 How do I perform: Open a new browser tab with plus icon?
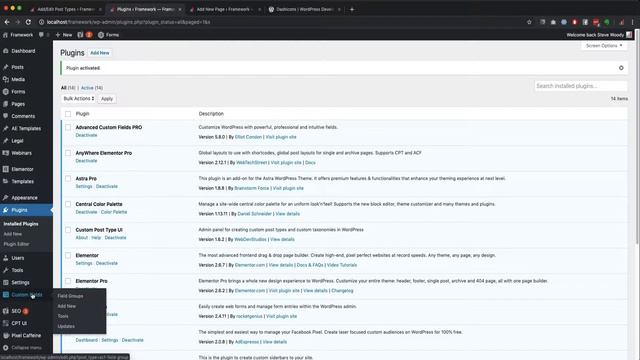pos(352,9)
